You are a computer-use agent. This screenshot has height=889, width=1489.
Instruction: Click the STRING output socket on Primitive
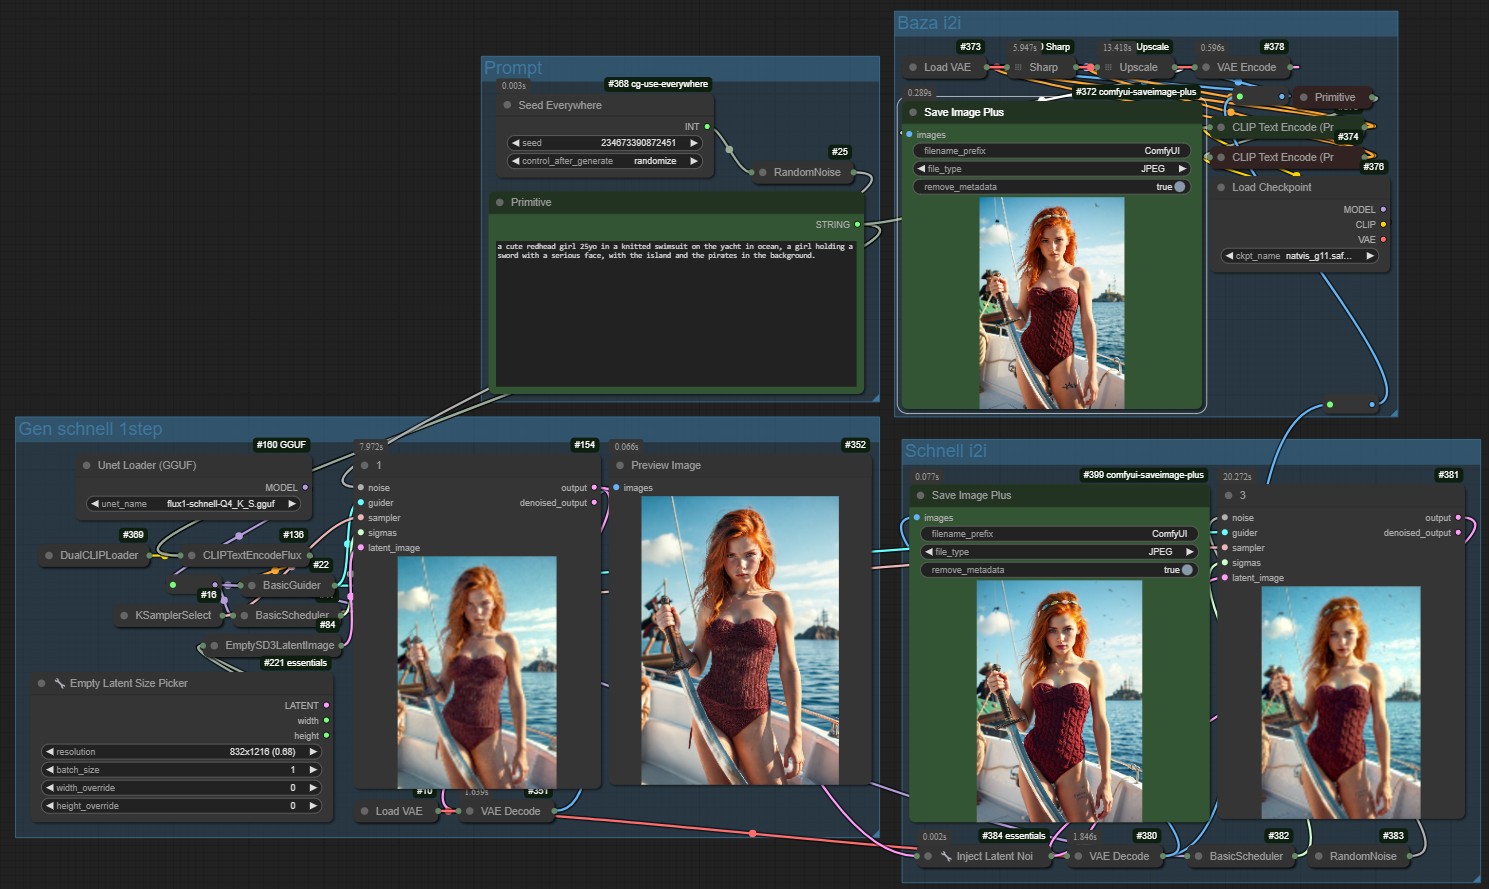coord(857,225)
